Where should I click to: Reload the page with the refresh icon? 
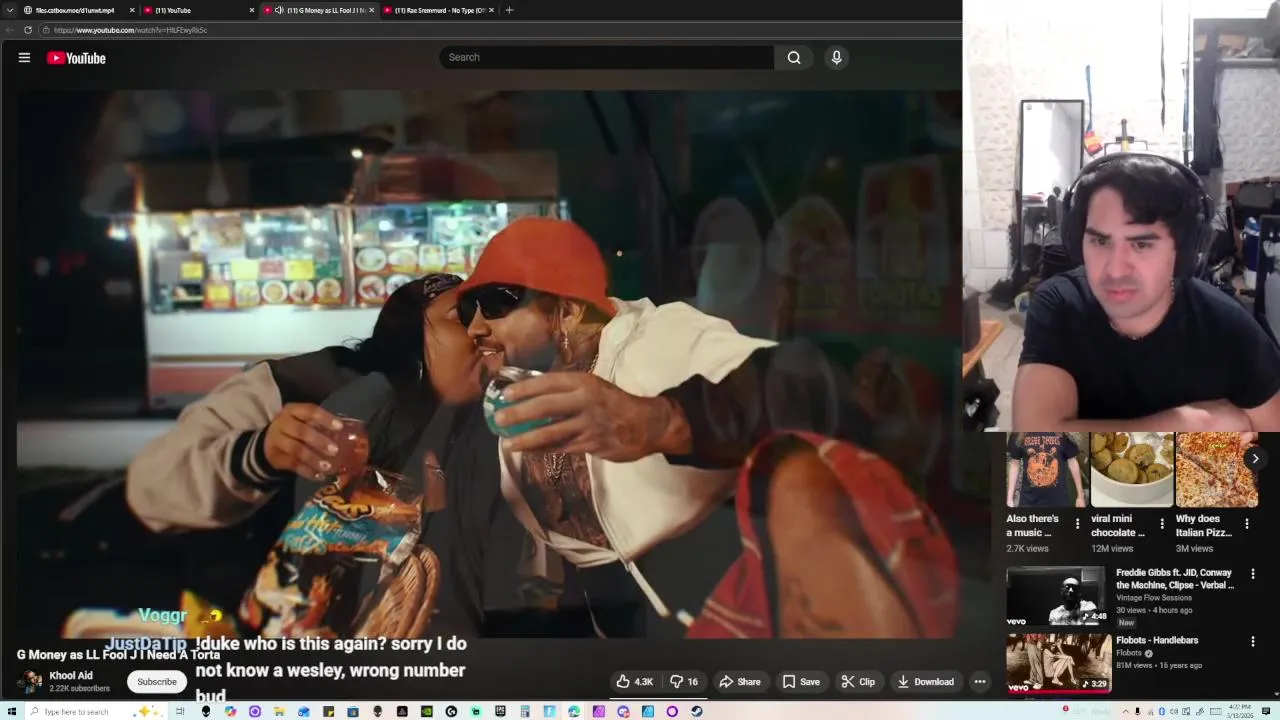(x=28, y=30)
